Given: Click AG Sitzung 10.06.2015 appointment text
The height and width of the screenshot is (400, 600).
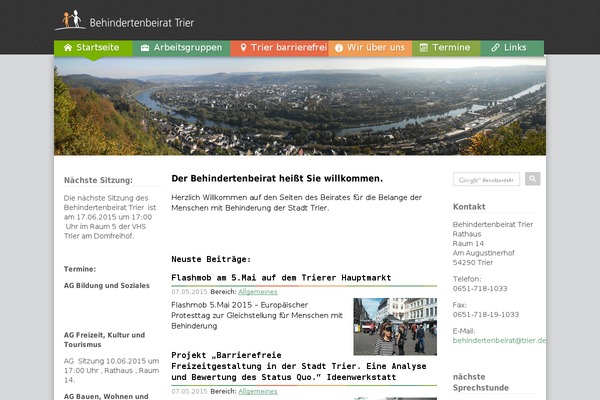Looking at the screenshot, I should (x=111, y=371).
